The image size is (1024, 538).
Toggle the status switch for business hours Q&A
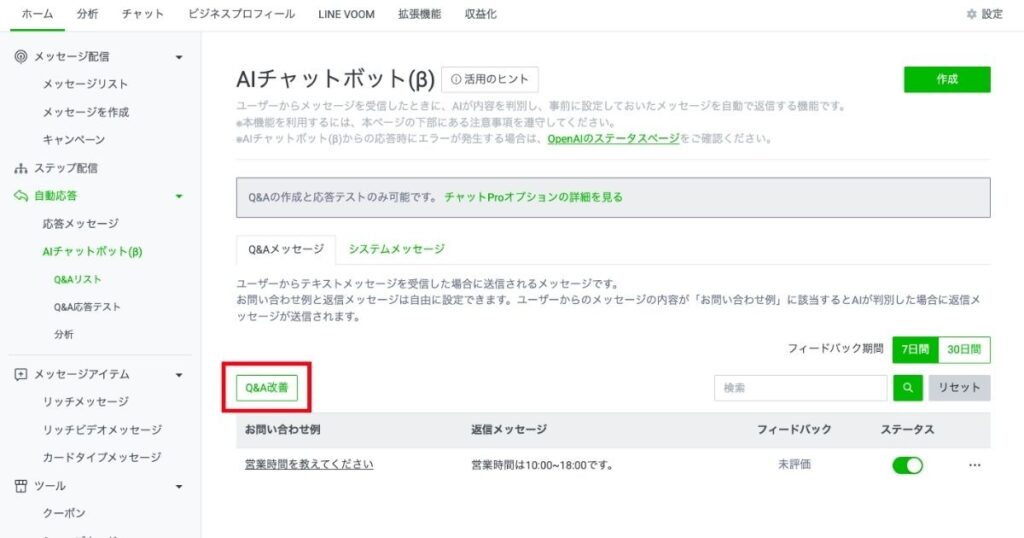click(x=908, y=465)
